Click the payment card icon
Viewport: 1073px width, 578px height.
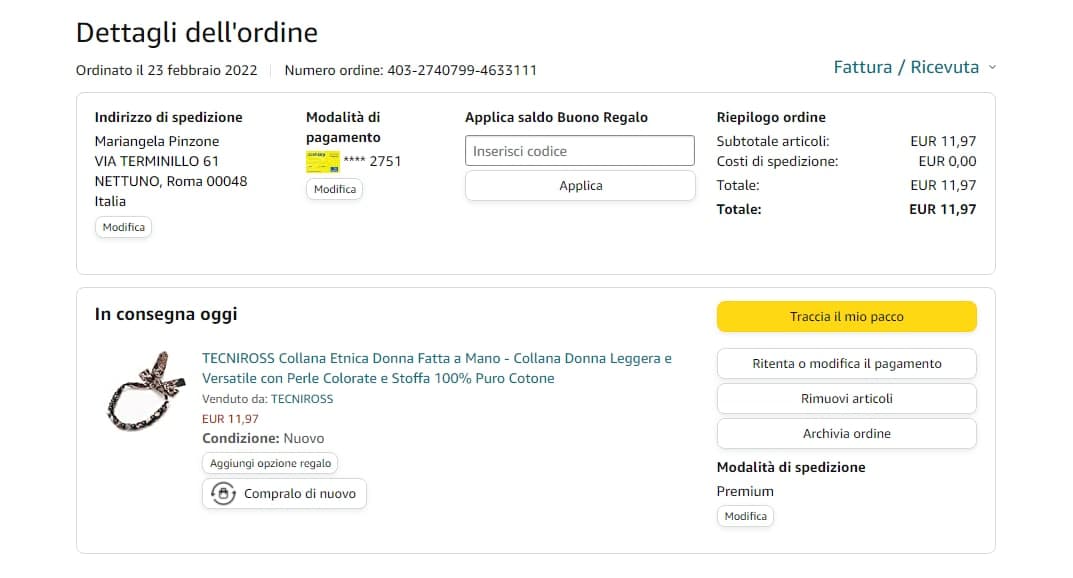pos(323,161)
